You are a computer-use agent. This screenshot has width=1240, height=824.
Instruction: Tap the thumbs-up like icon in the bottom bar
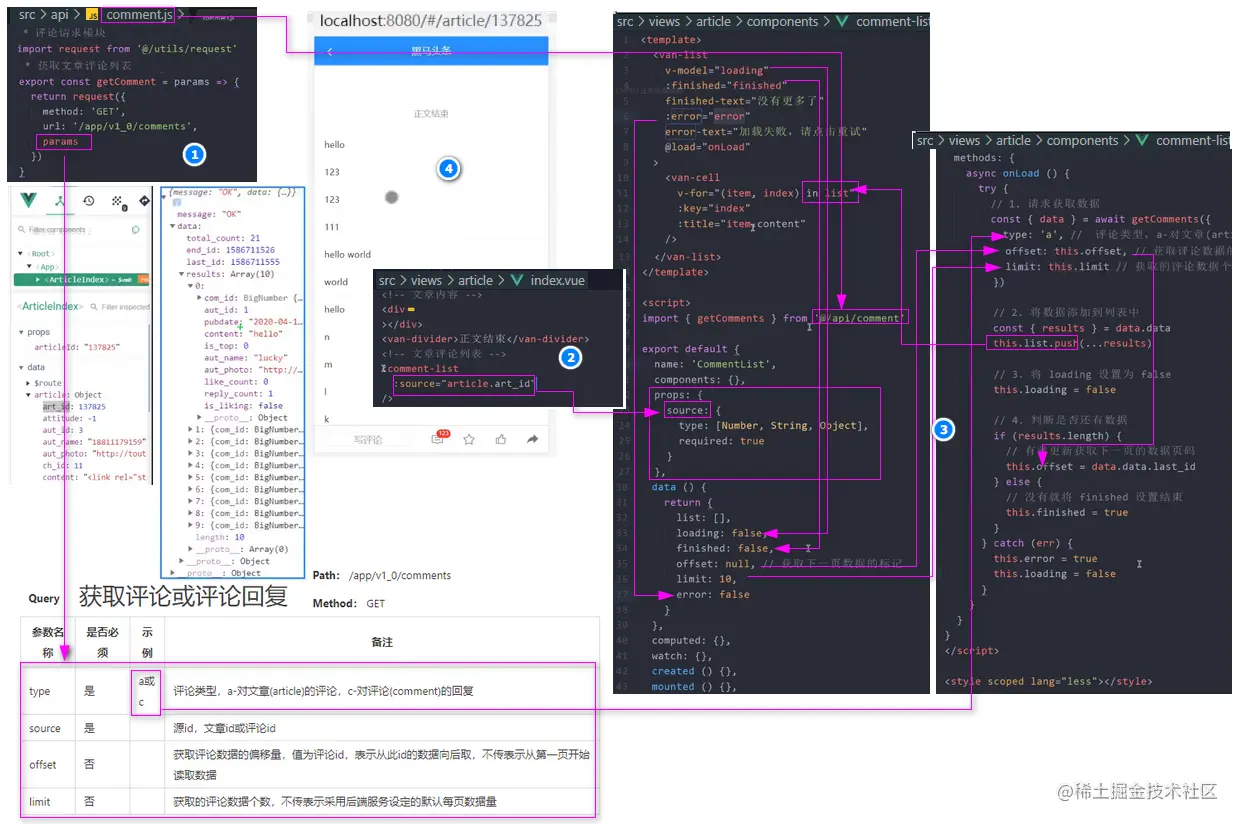tap(500, 439)
